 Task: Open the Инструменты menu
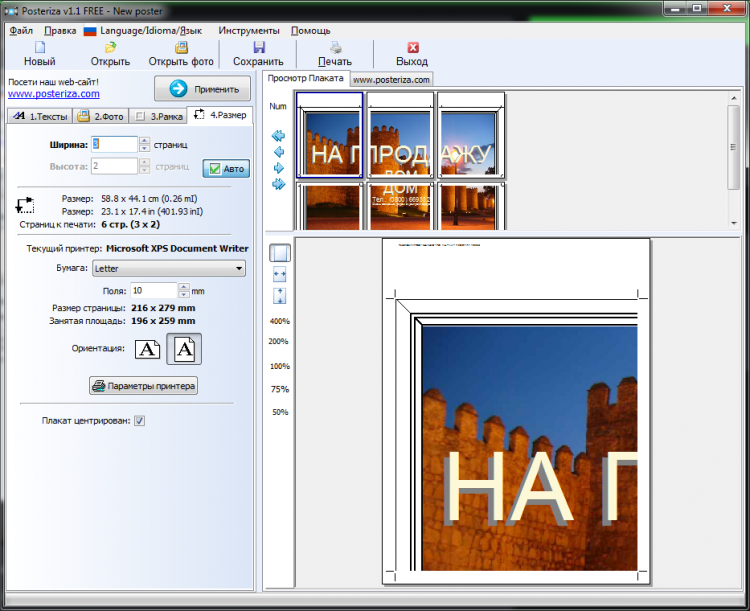coord(251,30)
